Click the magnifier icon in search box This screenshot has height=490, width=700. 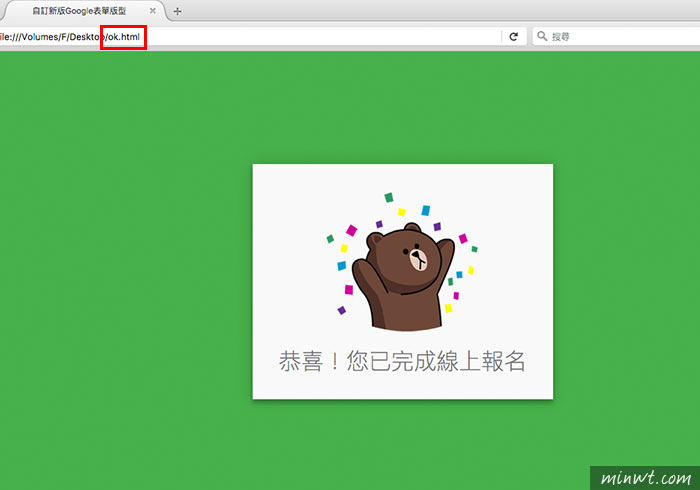pos(542,36)
